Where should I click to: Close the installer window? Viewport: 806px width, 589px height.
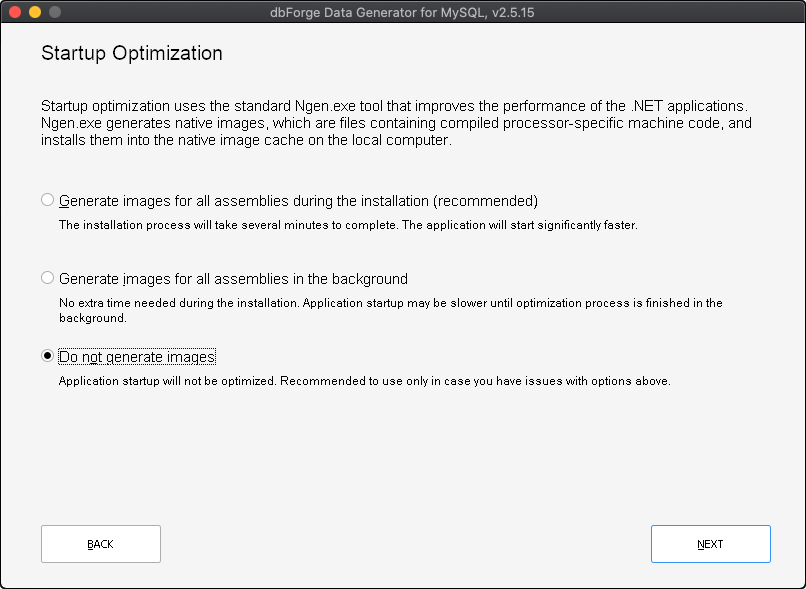(x=14, y=12)
